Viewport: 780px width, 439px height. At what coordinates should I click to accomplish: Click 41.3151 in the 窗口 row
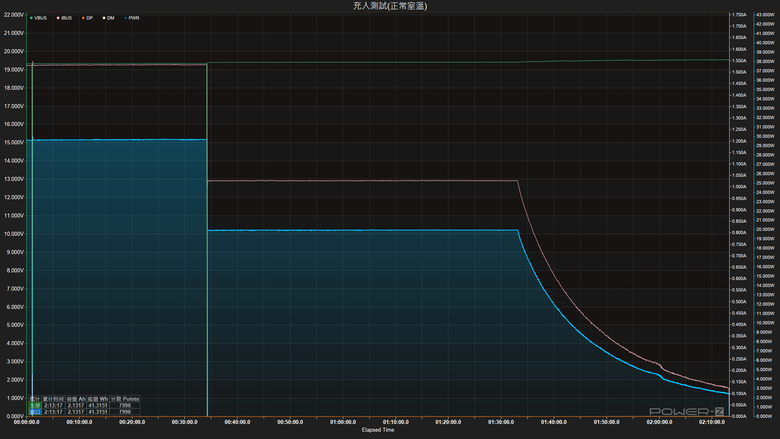coord(98,412)
